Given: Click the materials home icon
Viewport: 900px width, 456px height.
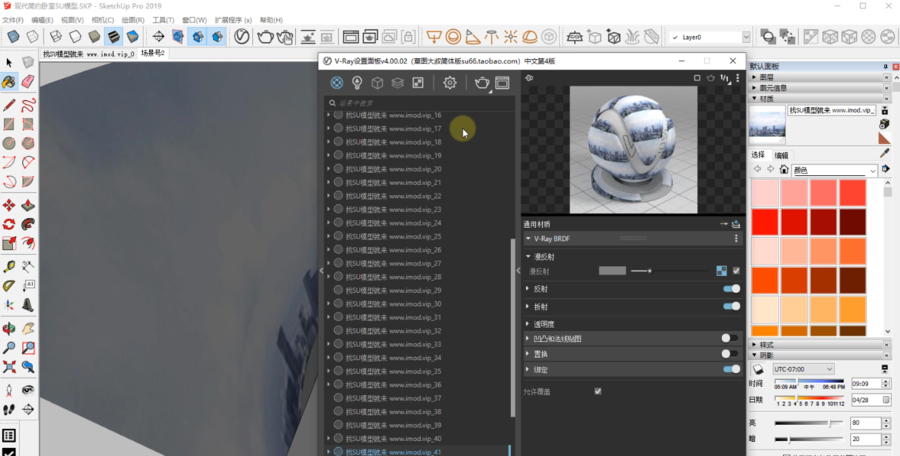Looking at the screenshot, I should [x=784, y=169].
